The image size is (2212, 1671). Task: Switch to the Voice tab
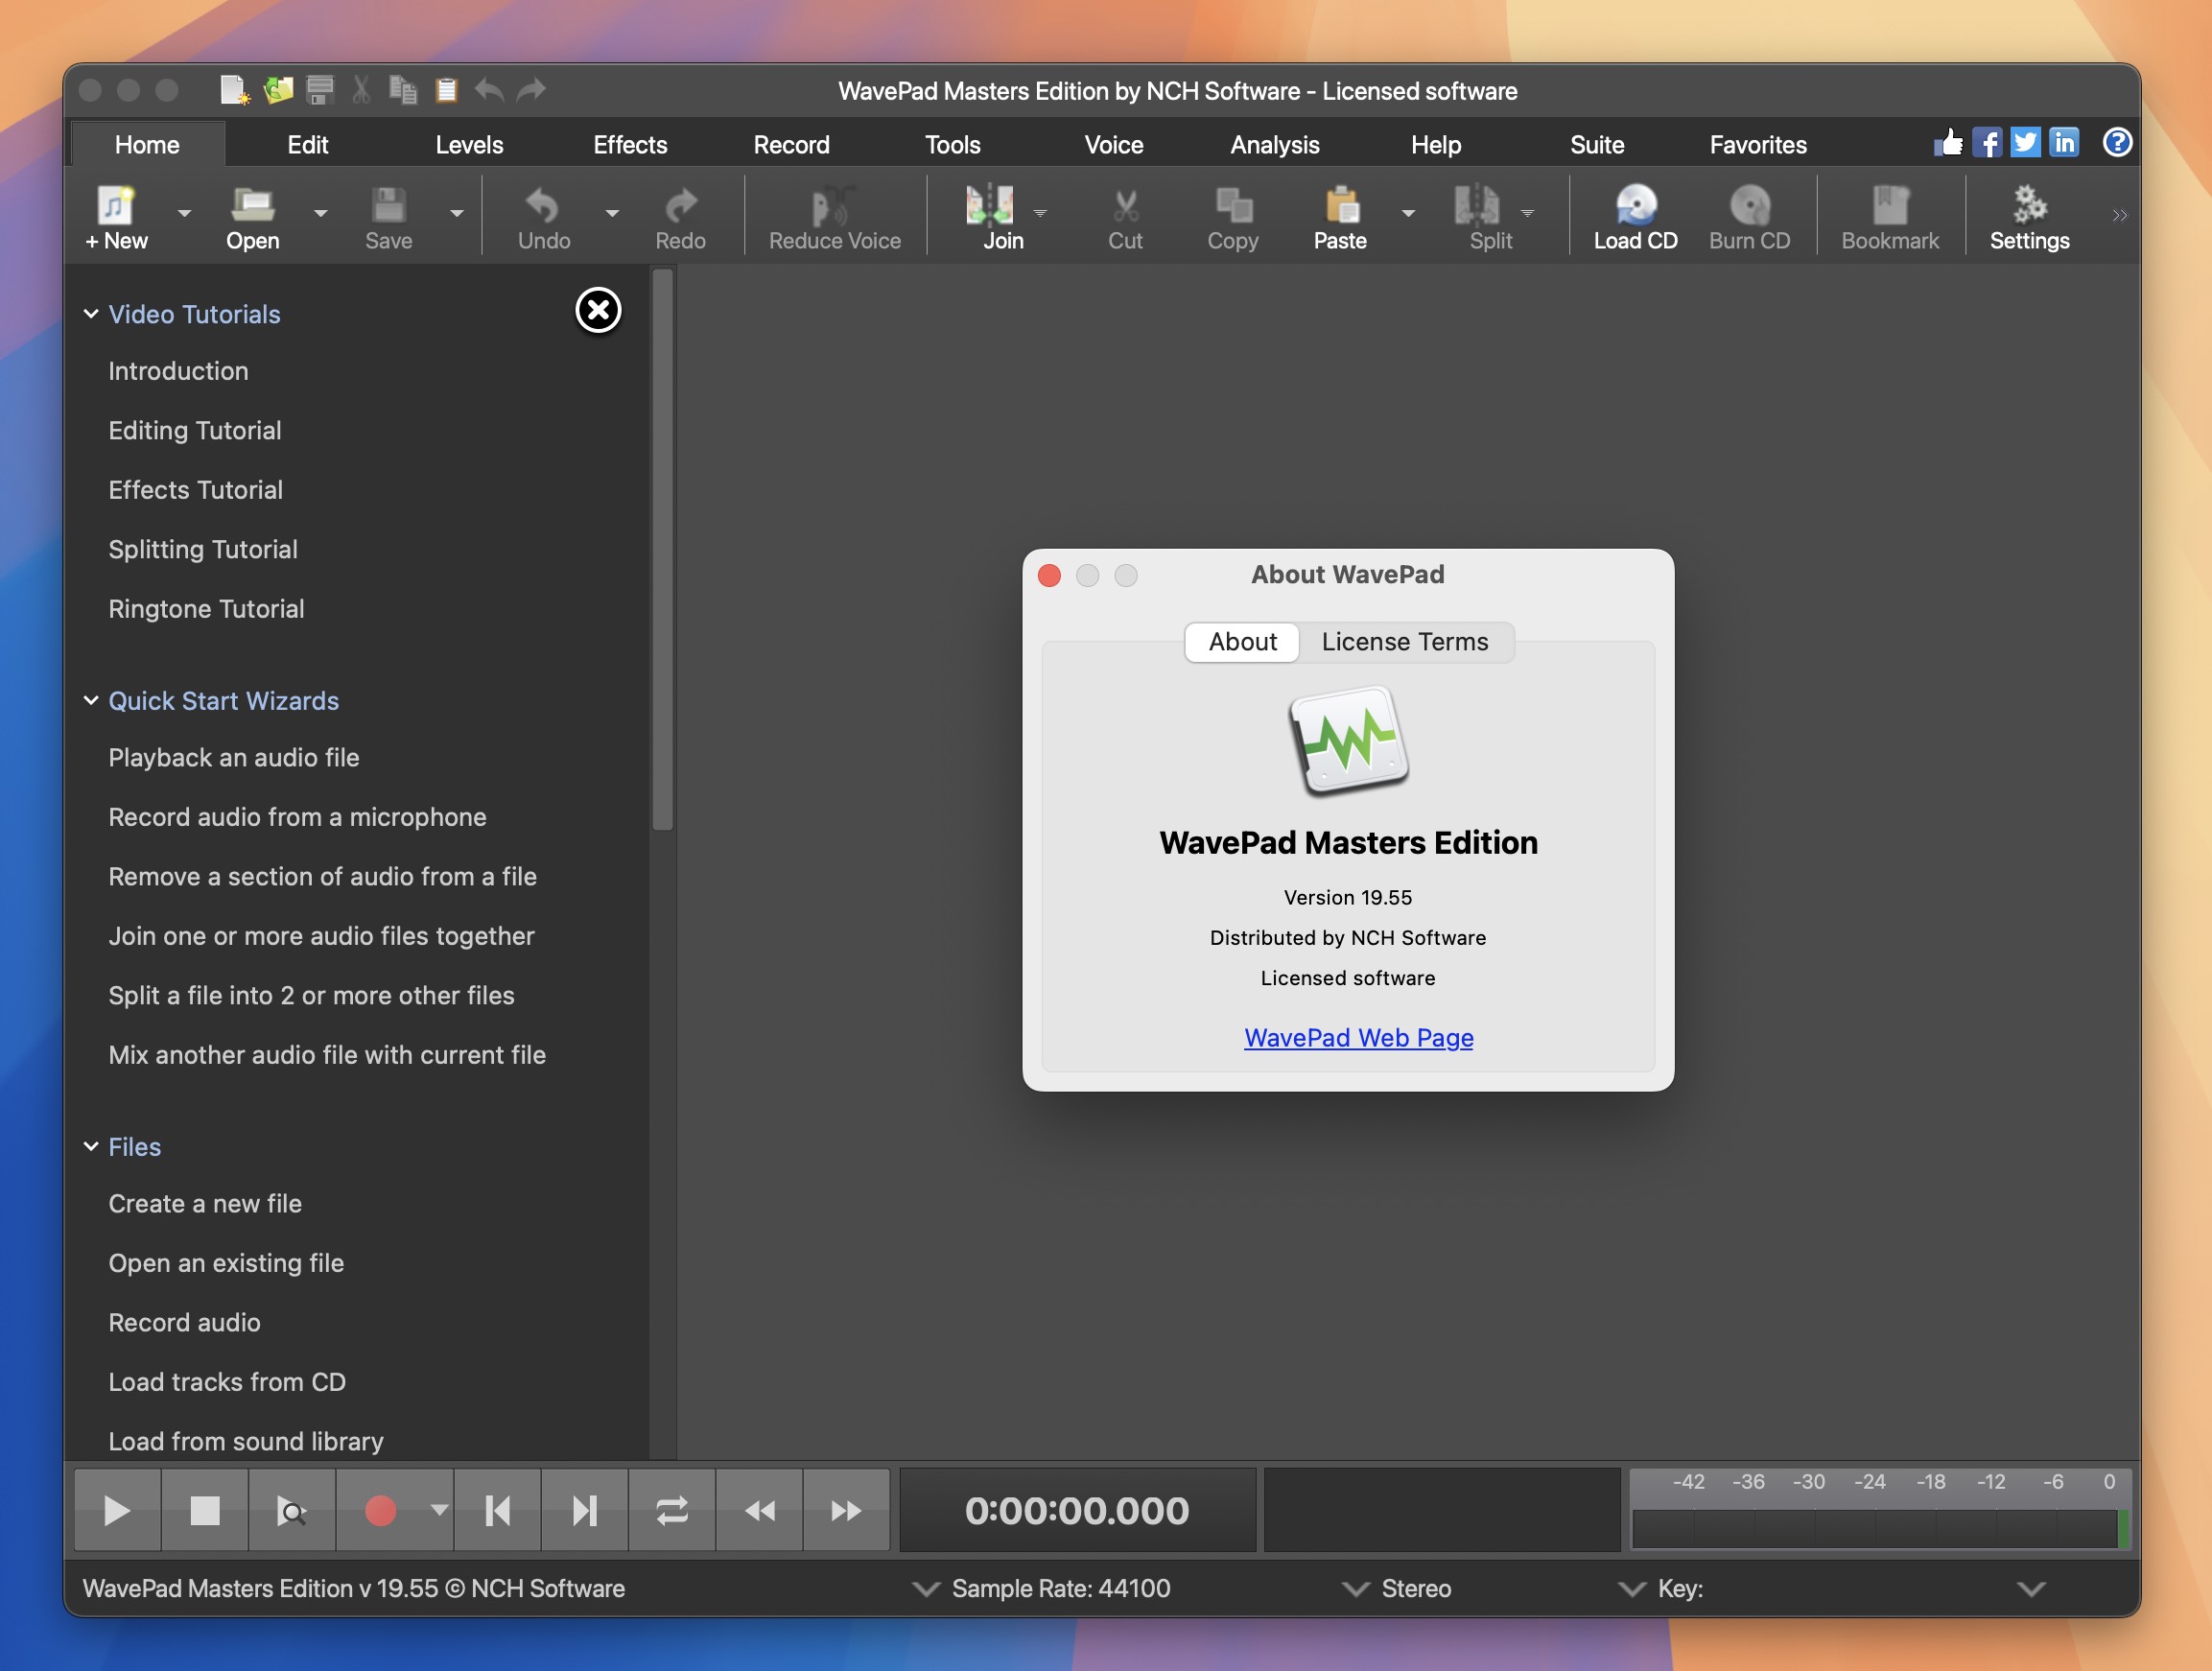[x=1114, y=144]
